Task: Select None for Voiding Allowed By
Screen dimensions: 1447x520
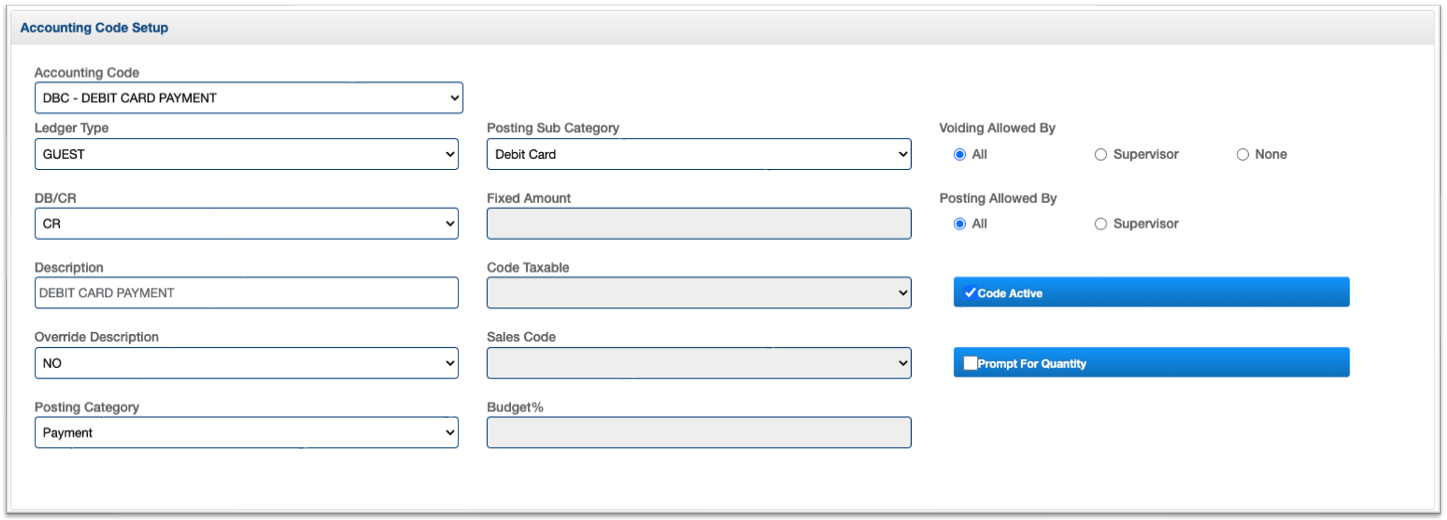Action: click(1243, 155)
